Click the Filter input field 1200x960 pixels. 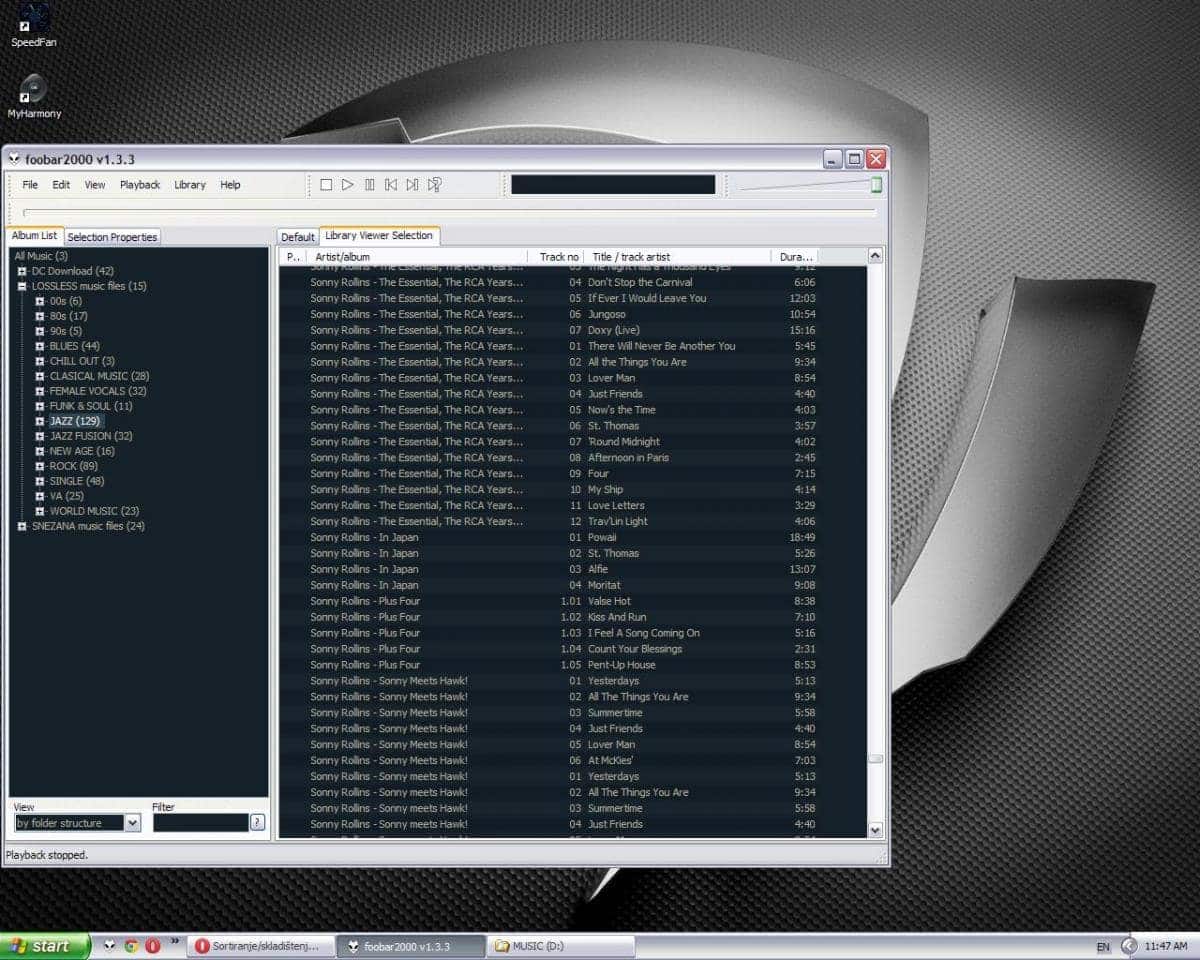[x=200, y=823]
